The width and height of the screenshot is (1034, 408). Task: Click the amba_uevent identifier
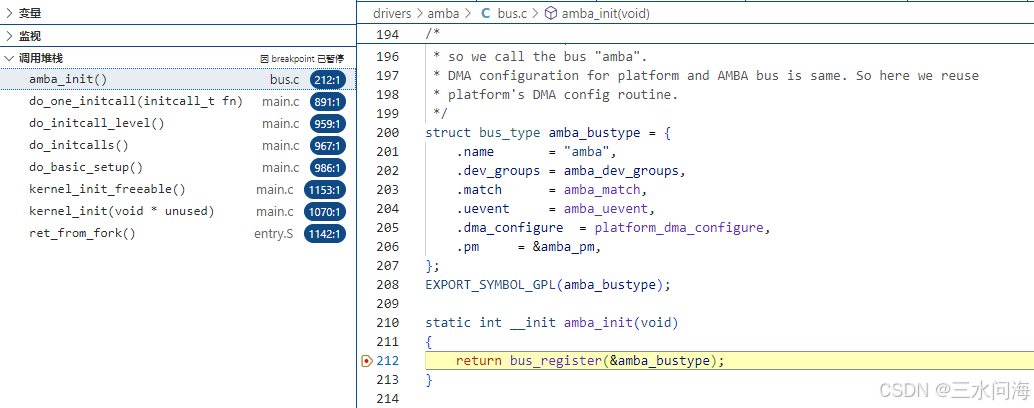(606, 209)
